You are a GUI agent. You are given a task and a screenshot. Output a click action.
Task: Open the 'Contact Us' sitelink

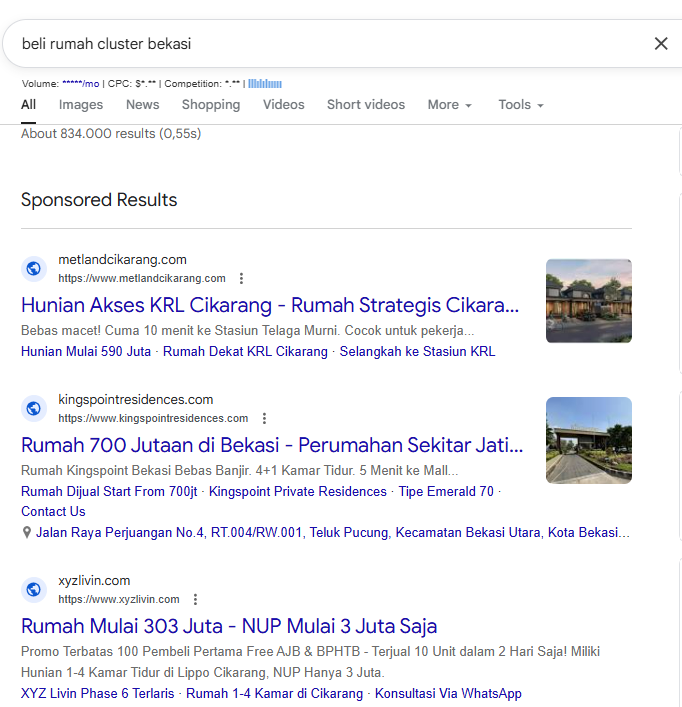click(x=53, y=512)
